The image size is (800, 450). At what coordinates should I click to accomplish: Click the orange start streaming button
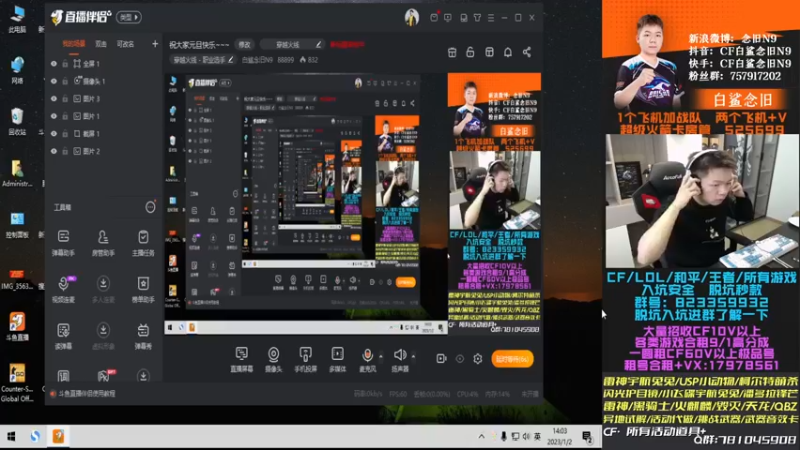(x=512, y=359)
